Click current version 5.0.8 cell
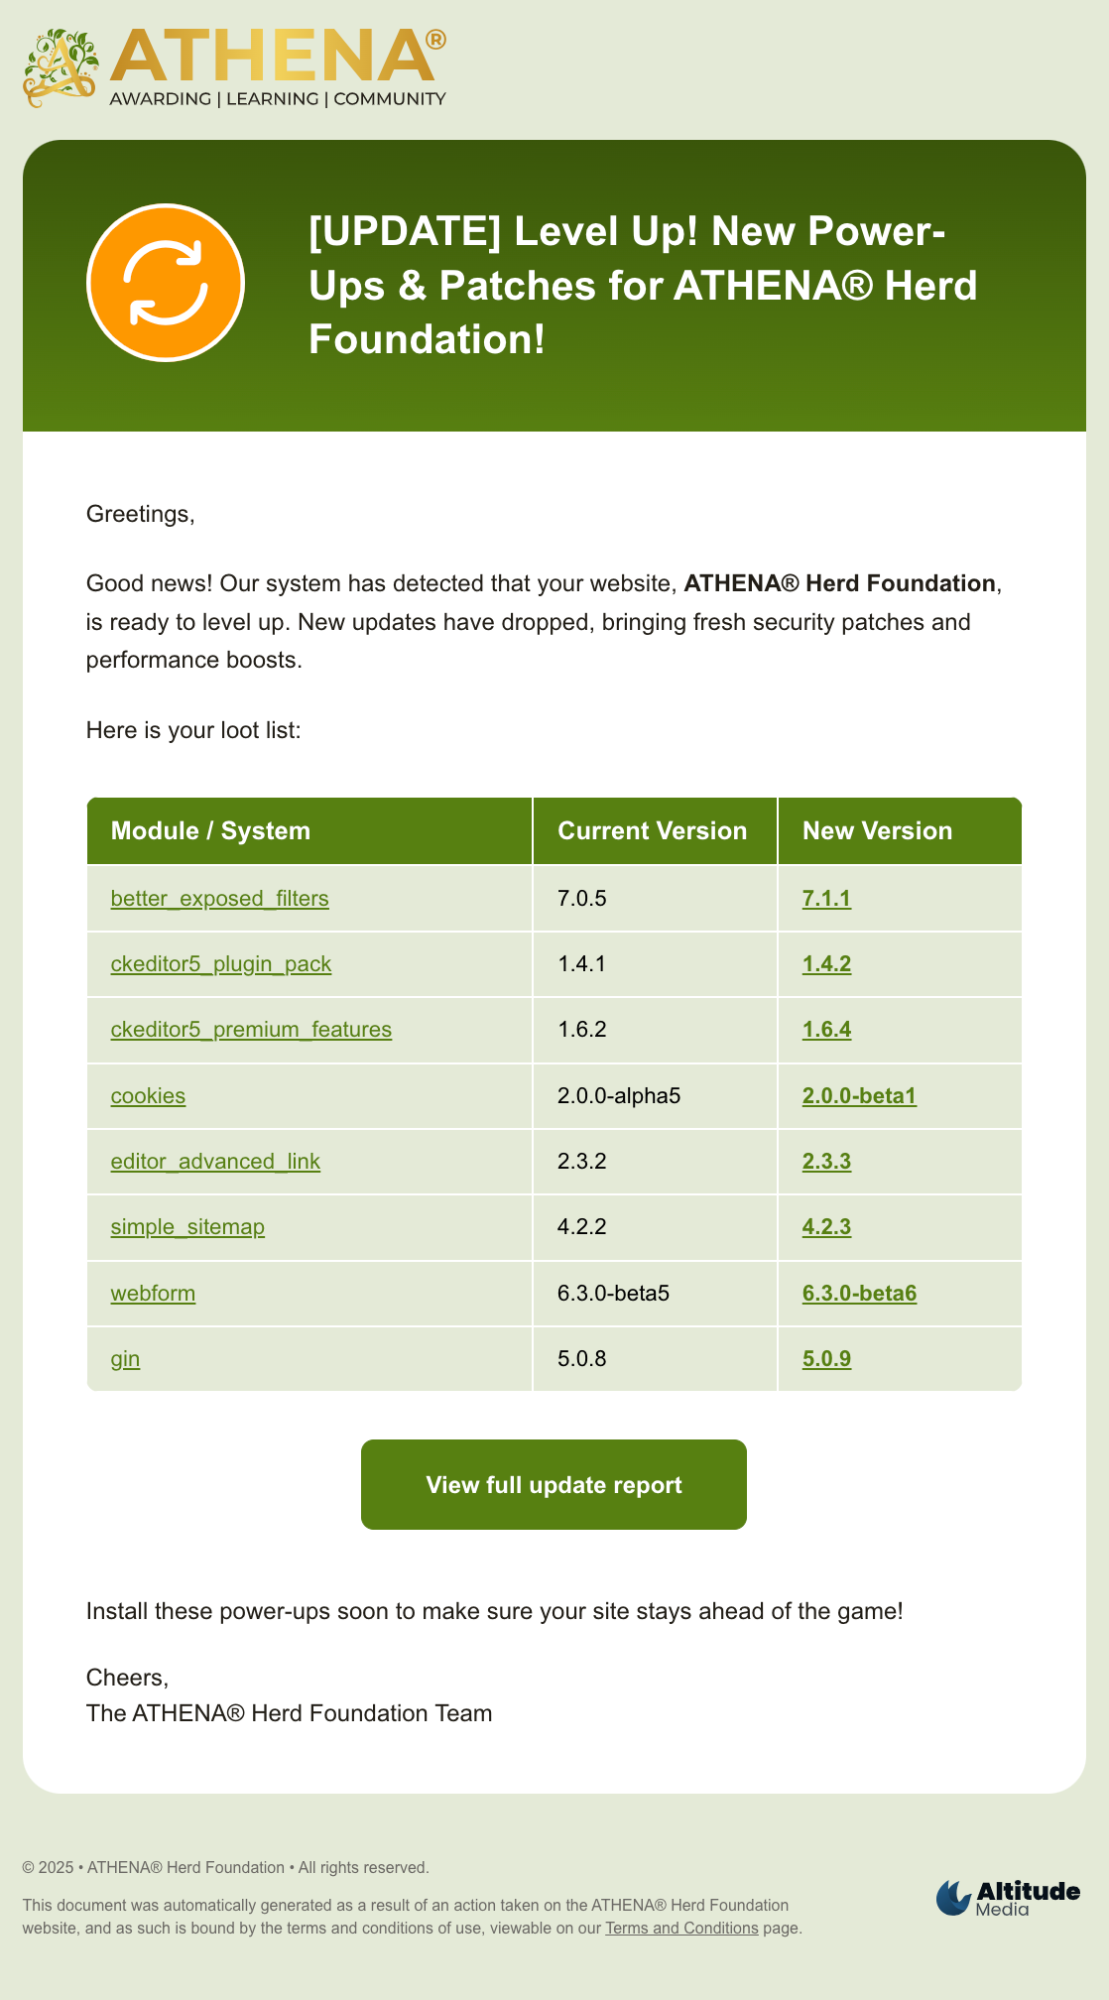 [x=655, y=1359]
